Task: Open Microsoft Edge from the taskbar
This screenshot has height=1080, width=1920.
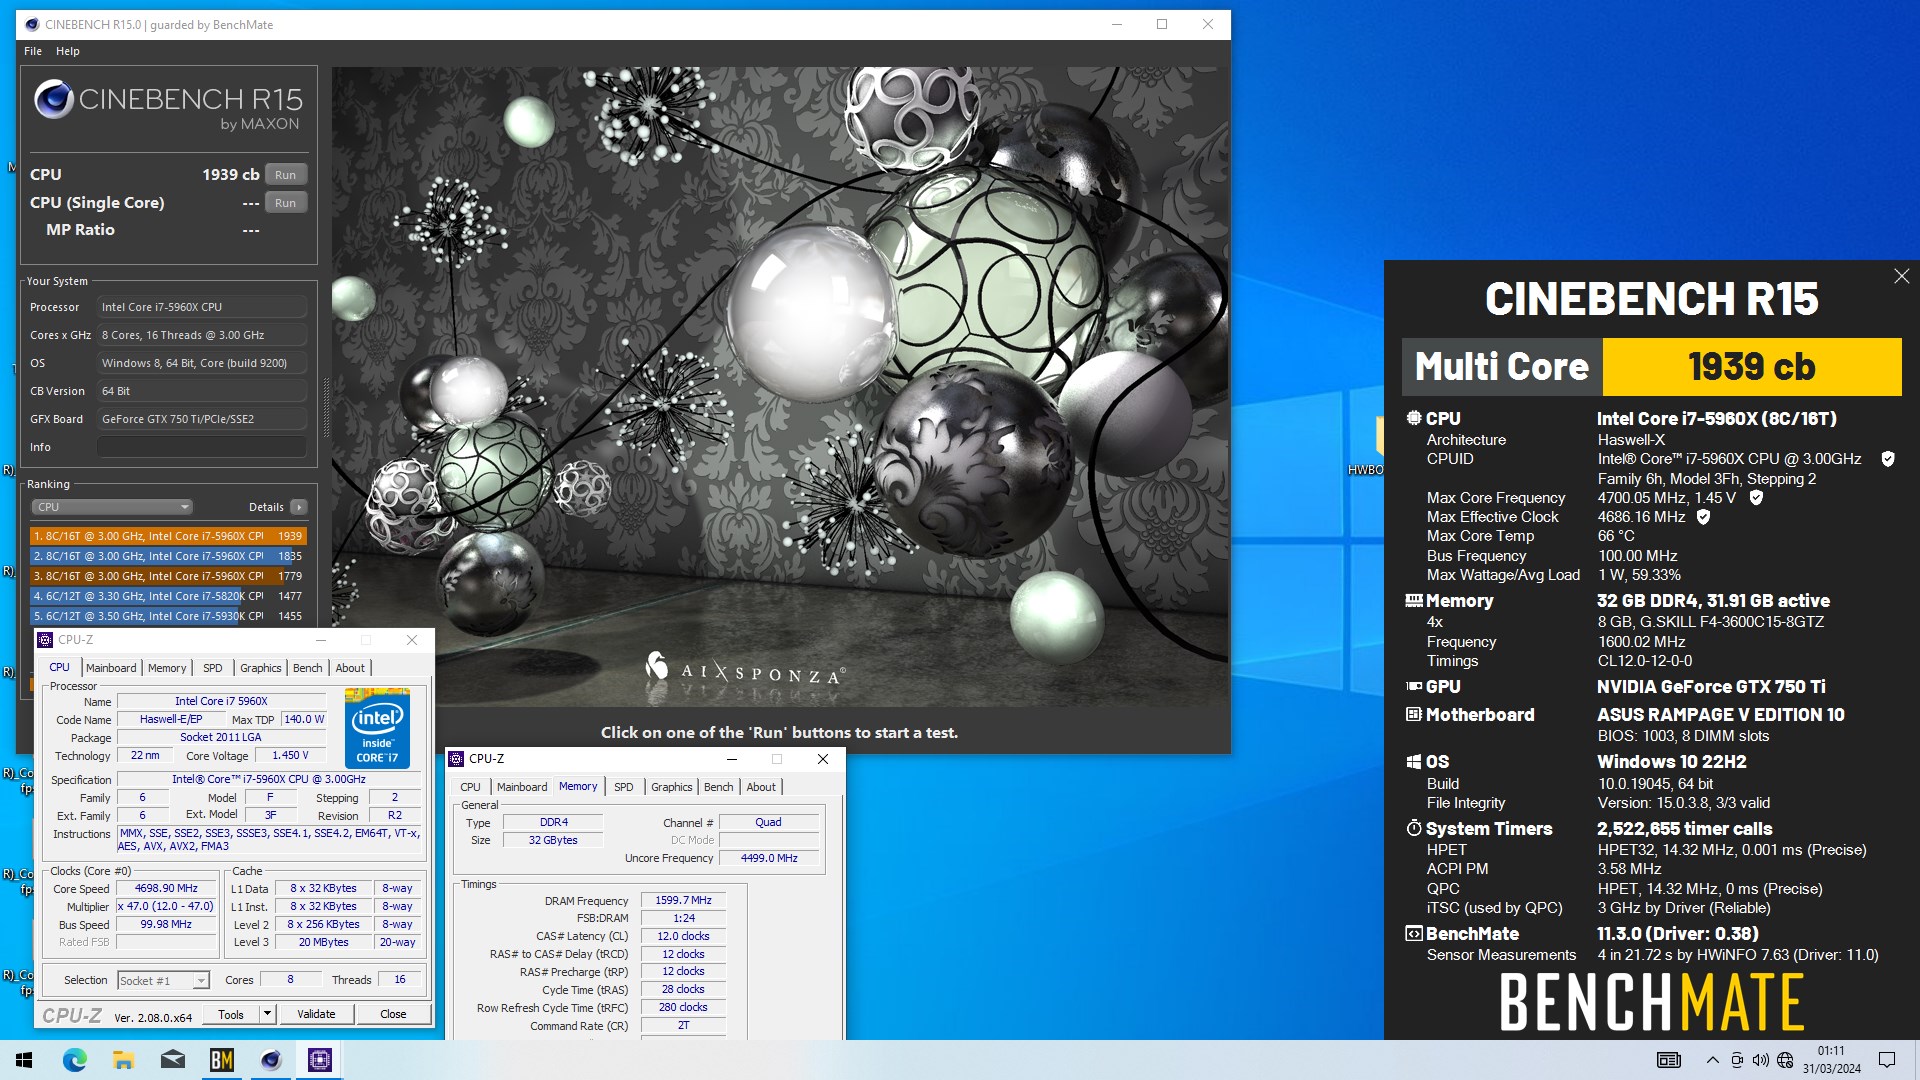Action: [75, 1060]
